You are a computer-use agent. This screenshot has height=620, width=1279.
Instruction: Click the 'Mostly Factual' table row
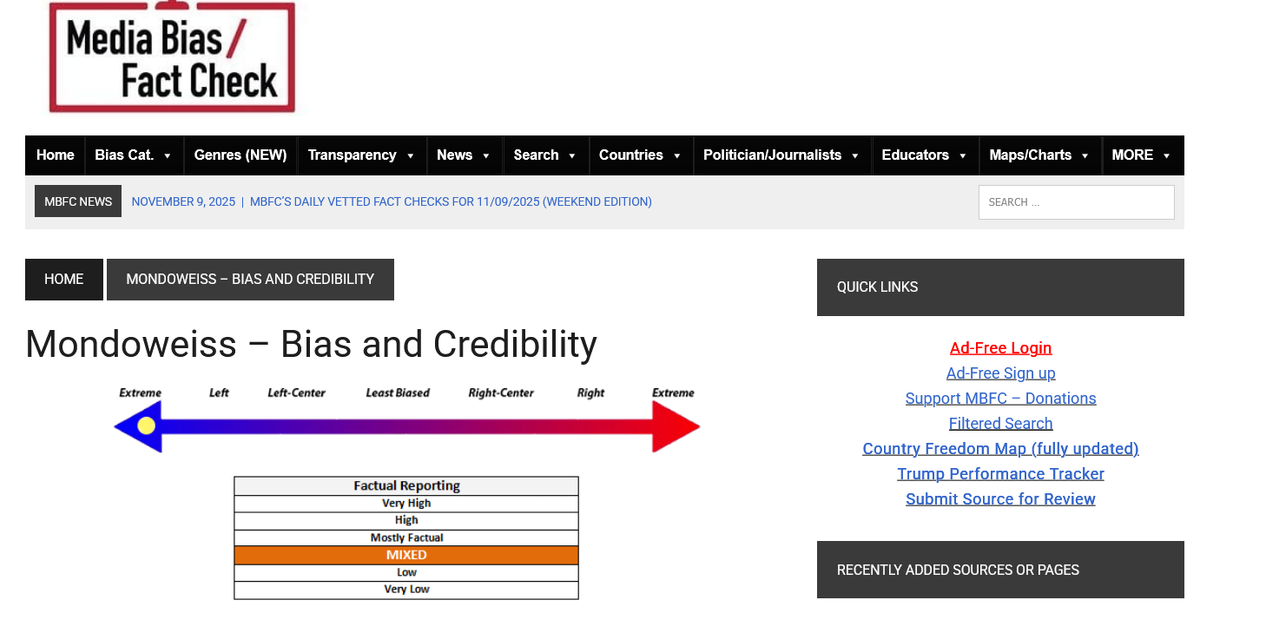coord(406,538)
